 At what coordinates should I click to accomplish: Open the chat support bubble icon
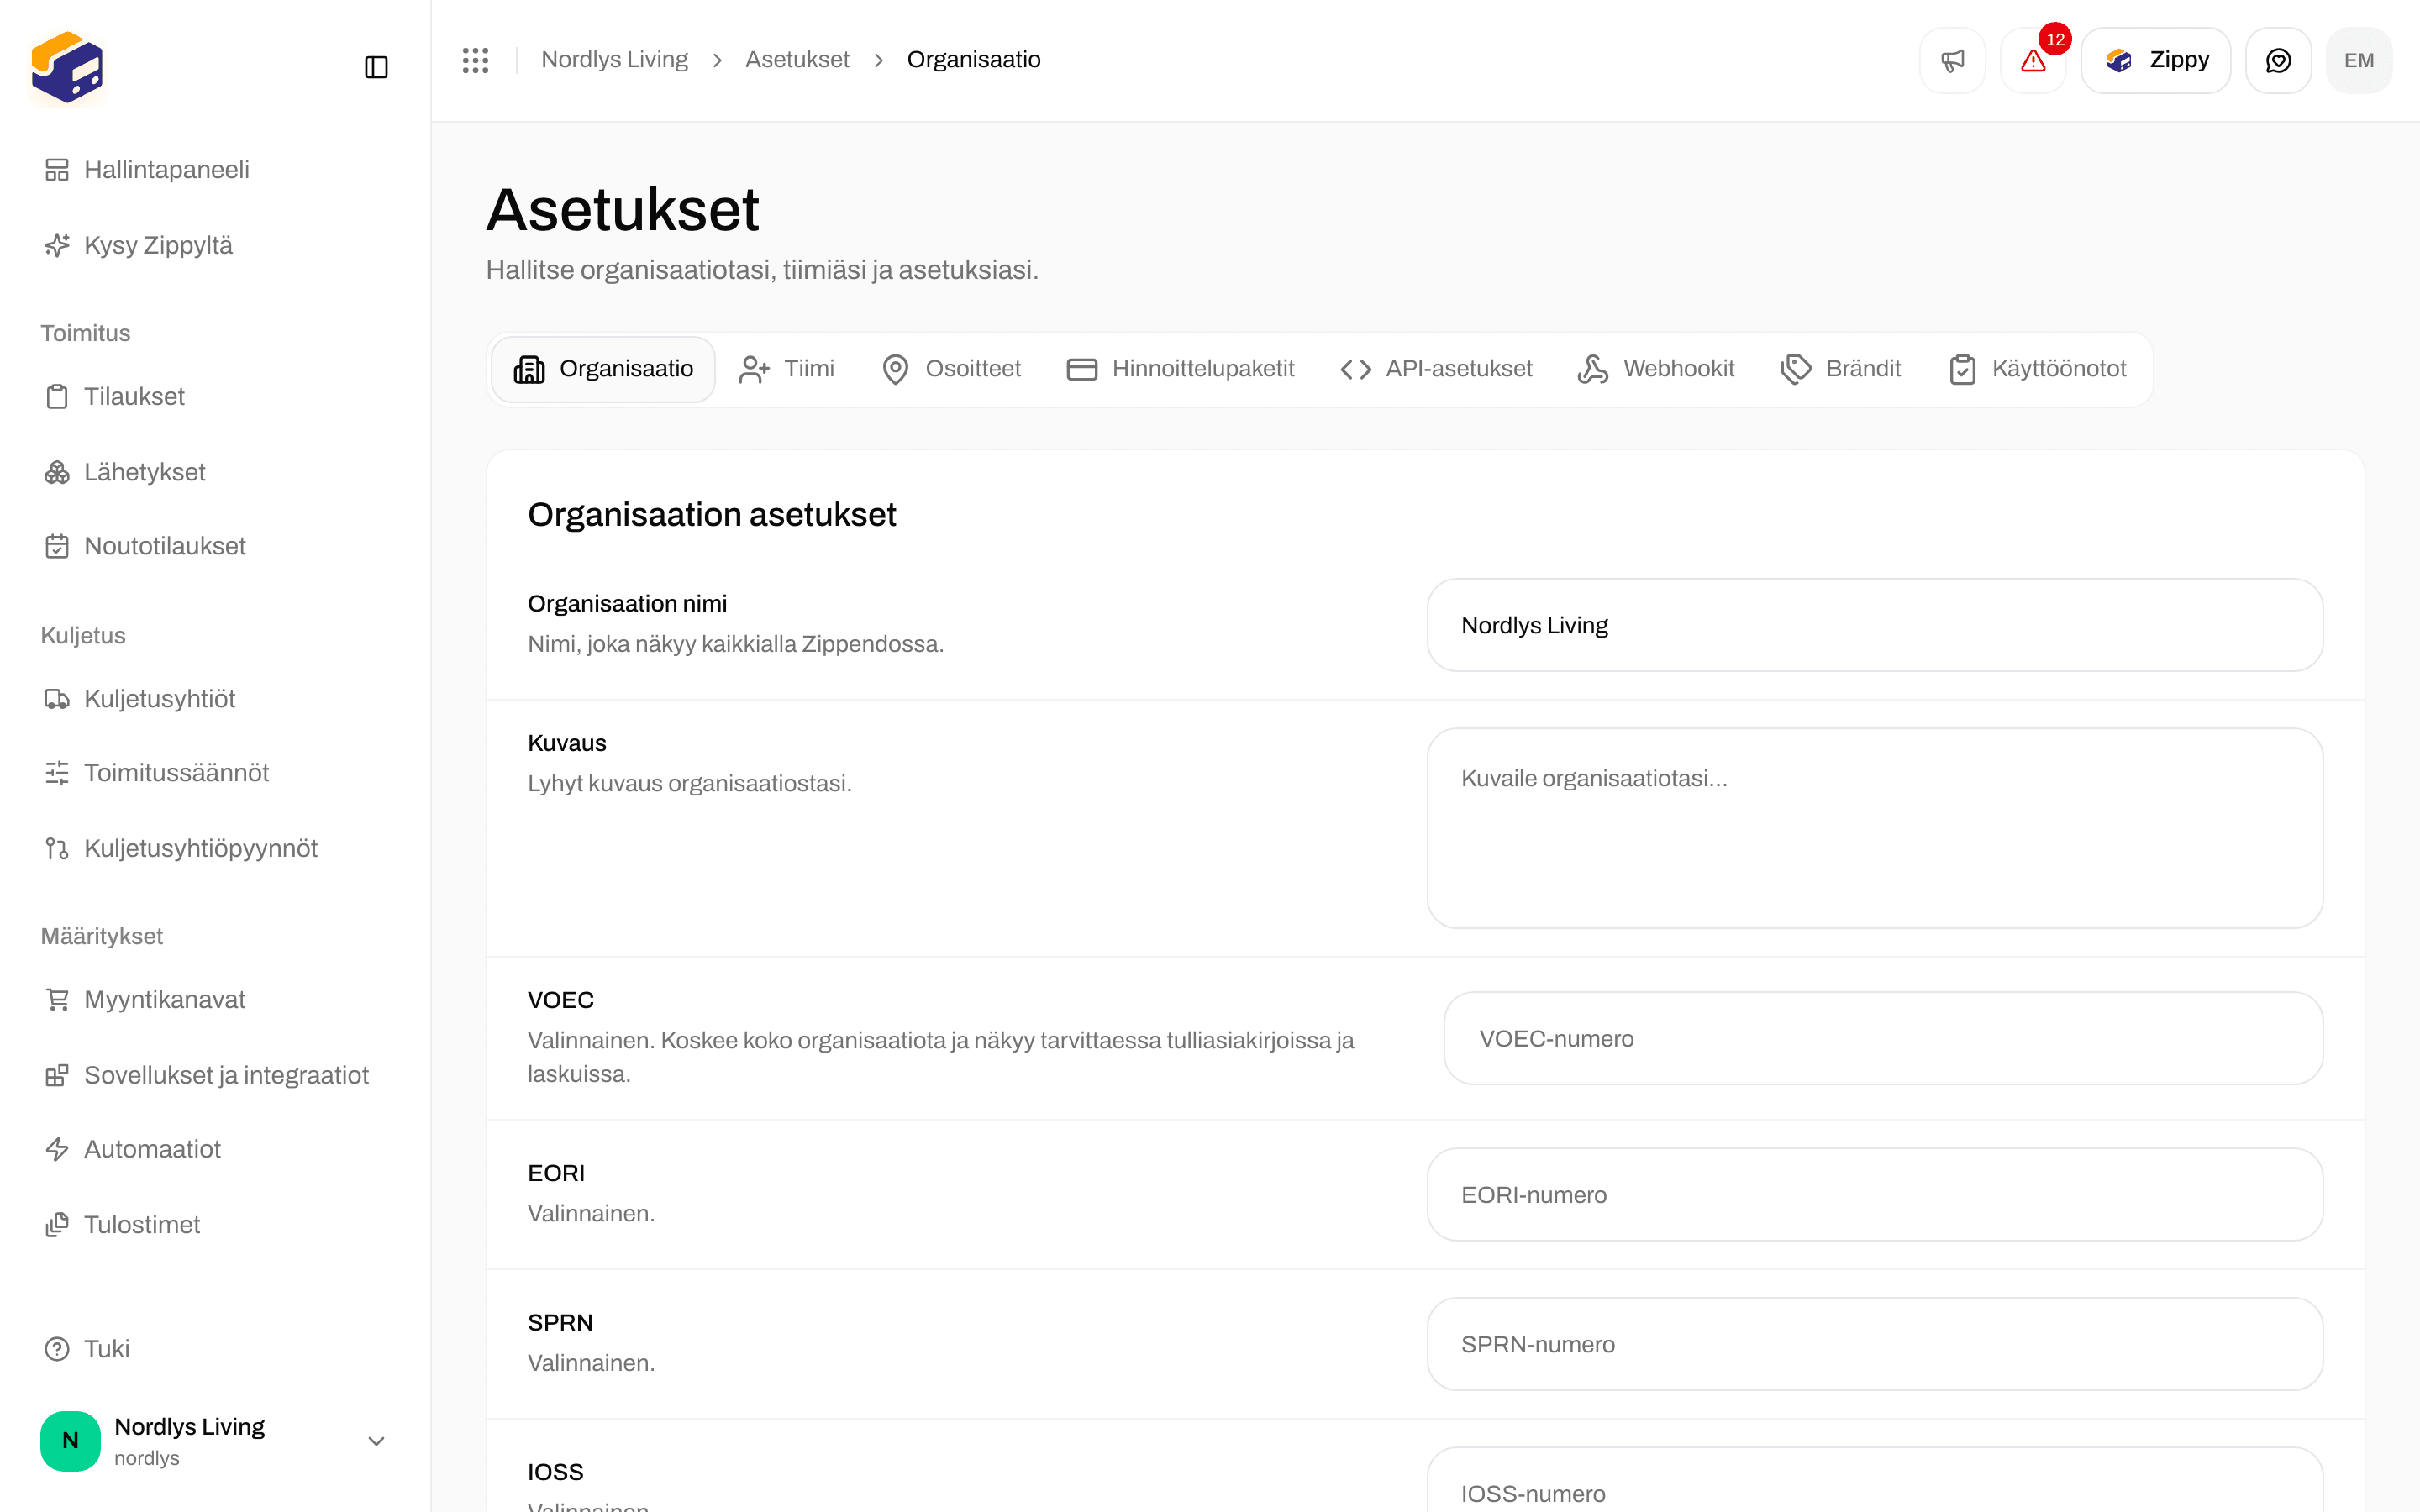pos(2278,60)
